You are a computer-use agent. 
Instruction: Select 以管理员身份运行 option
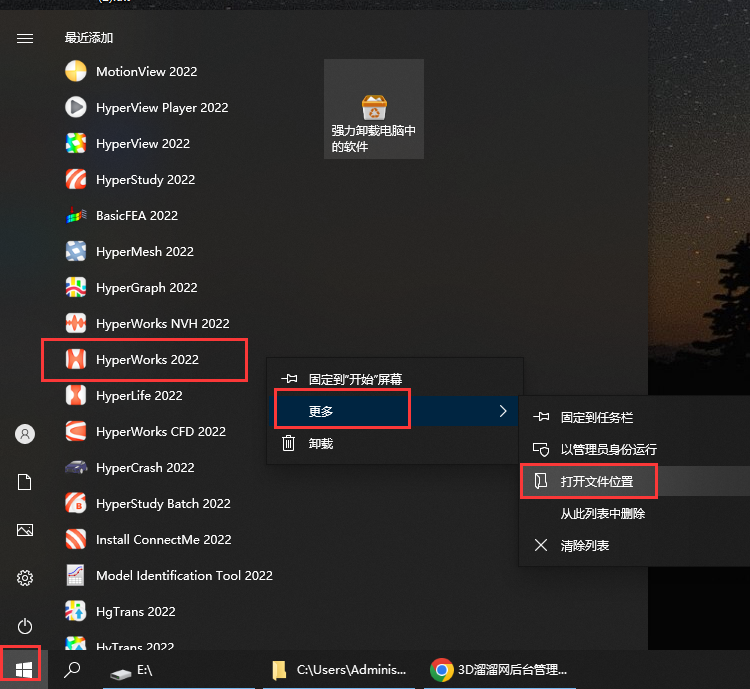(x=634, y=449)
